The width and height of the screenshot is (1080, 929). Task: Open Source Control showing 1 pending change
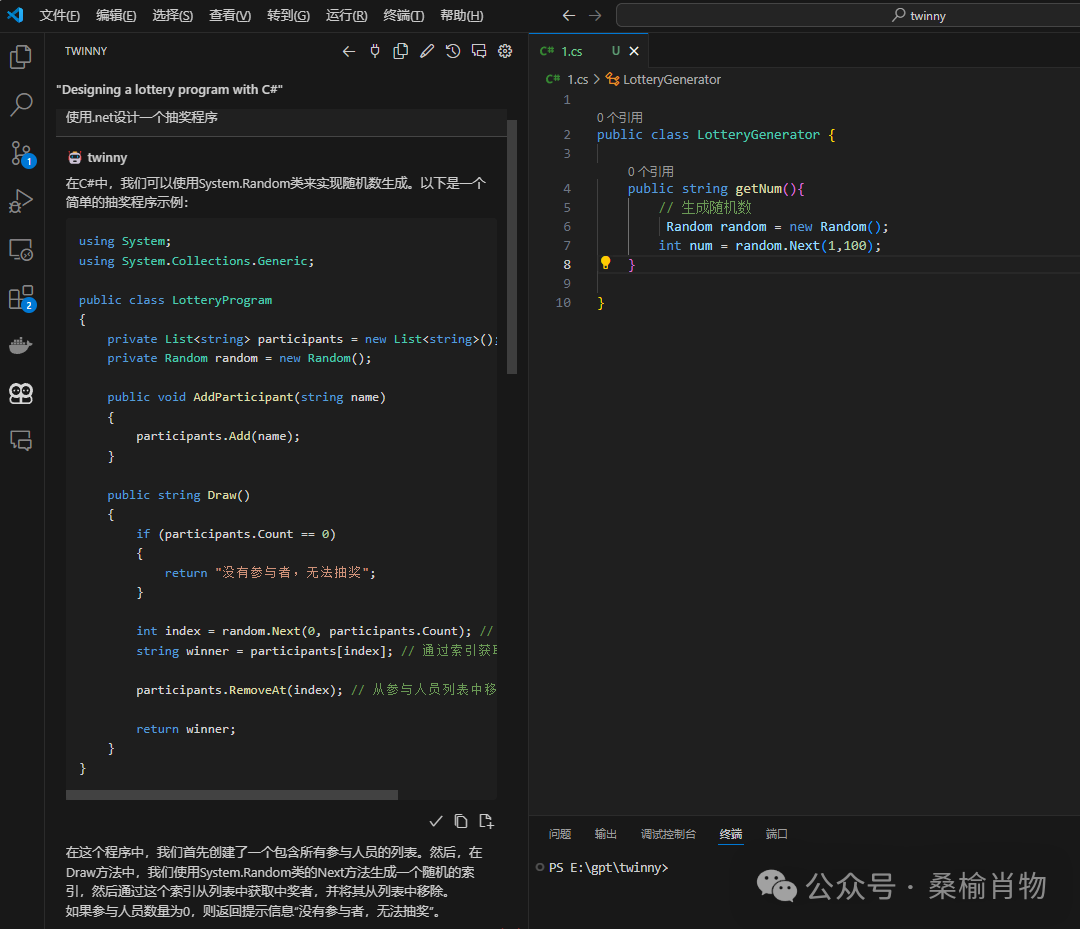[x=21, y=153]
